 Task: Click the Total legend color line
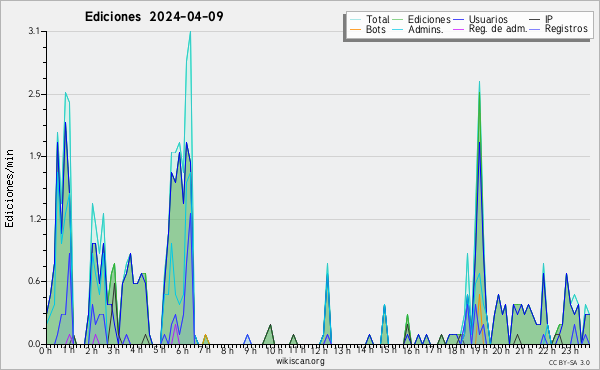355,20
